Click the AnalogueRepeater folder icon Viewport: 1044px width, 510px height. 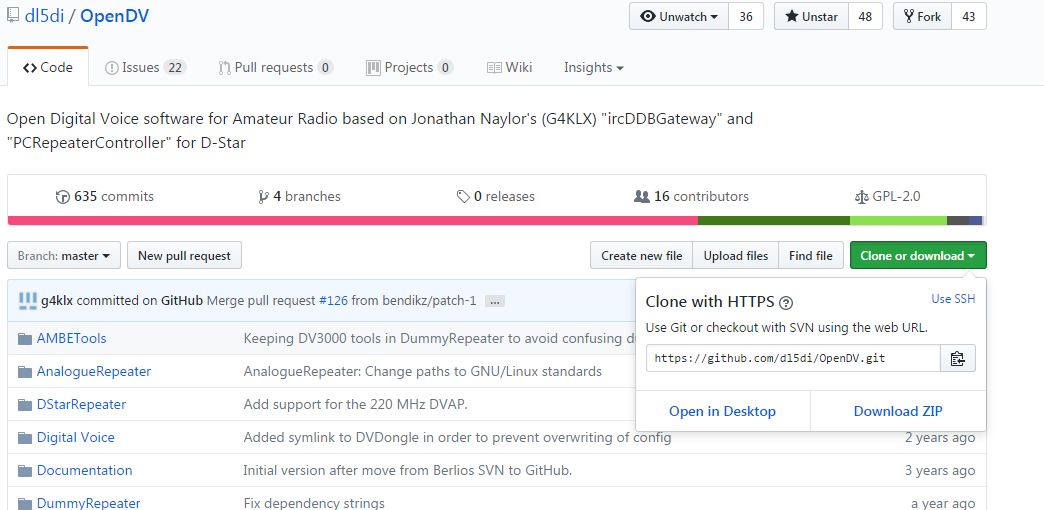25,372
